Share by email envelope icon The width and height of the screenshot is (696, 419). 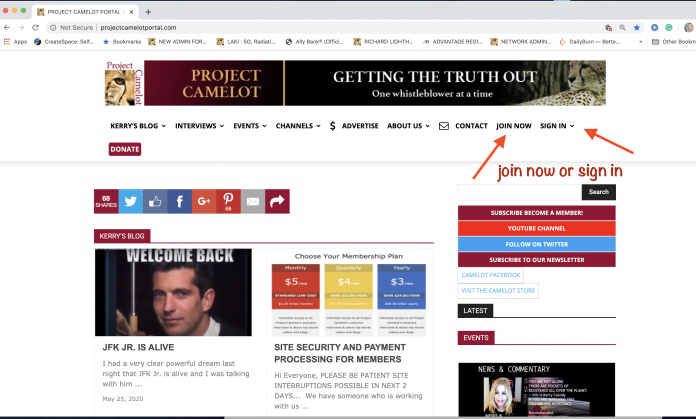click(253, 202)
